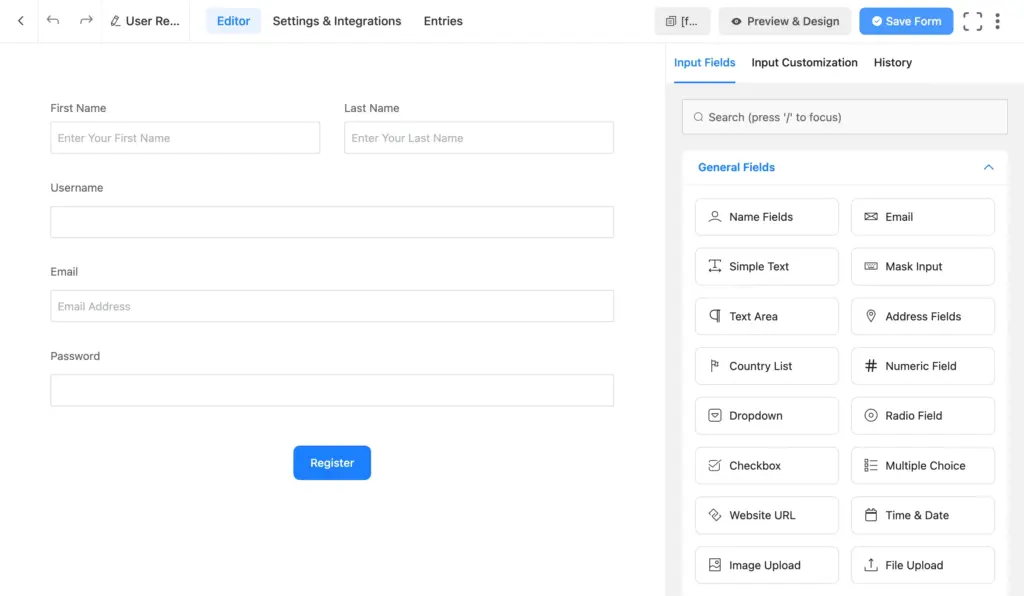Focus the field search box
This screenshot has height=596, width=1024.
point(844,116)
